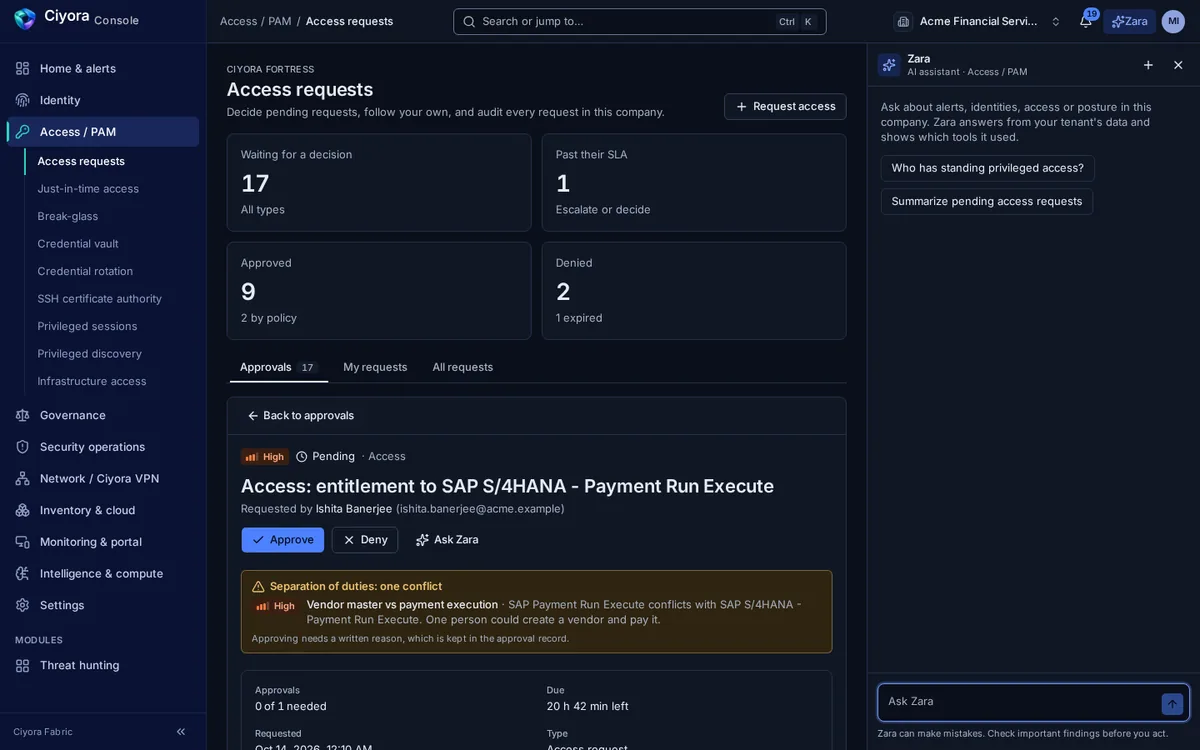The image size is (1200, 750).
Task: Open Inventory & cloud section
Action: (103, 510)
